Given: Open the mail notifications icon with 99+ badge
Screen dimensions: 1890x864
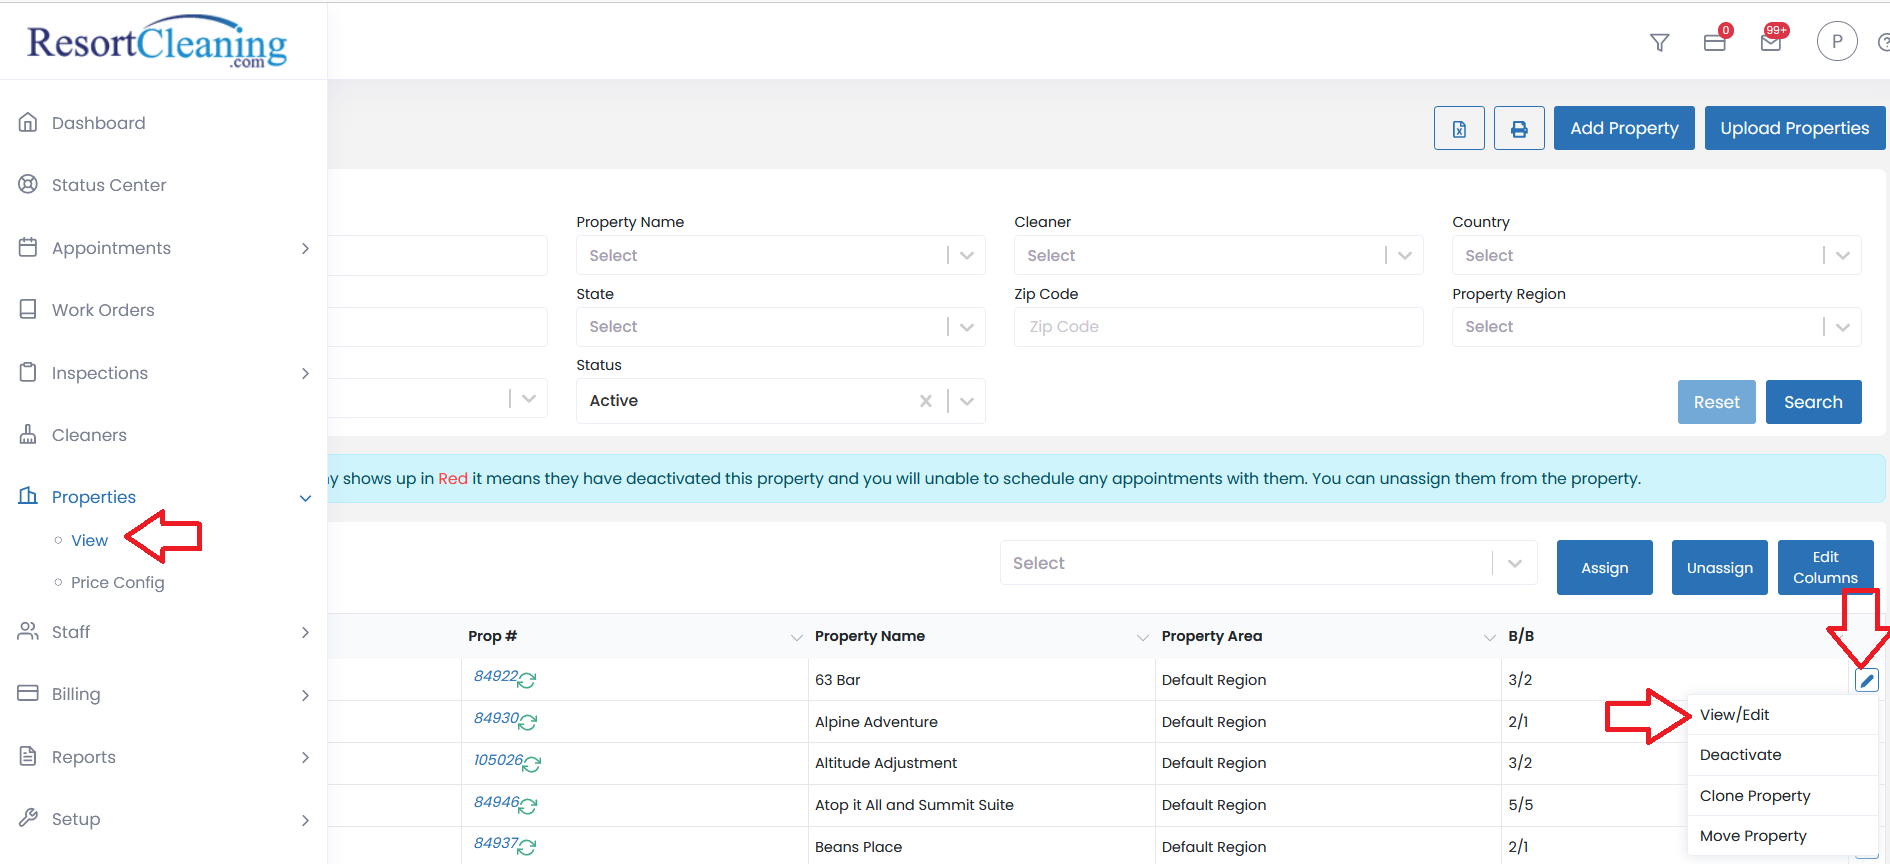Looking at the screenshot, I should (1771, 42).
